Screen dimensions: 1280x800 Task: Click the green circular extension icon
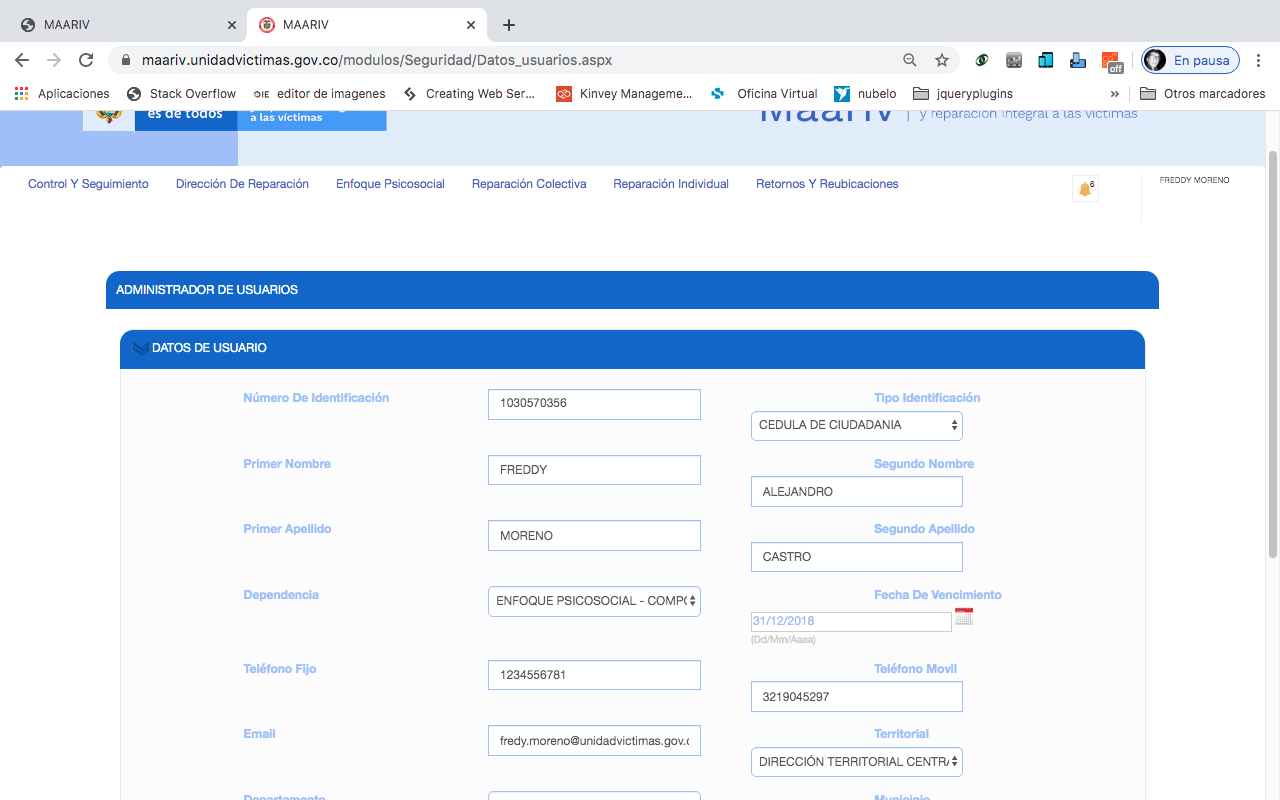982,60
